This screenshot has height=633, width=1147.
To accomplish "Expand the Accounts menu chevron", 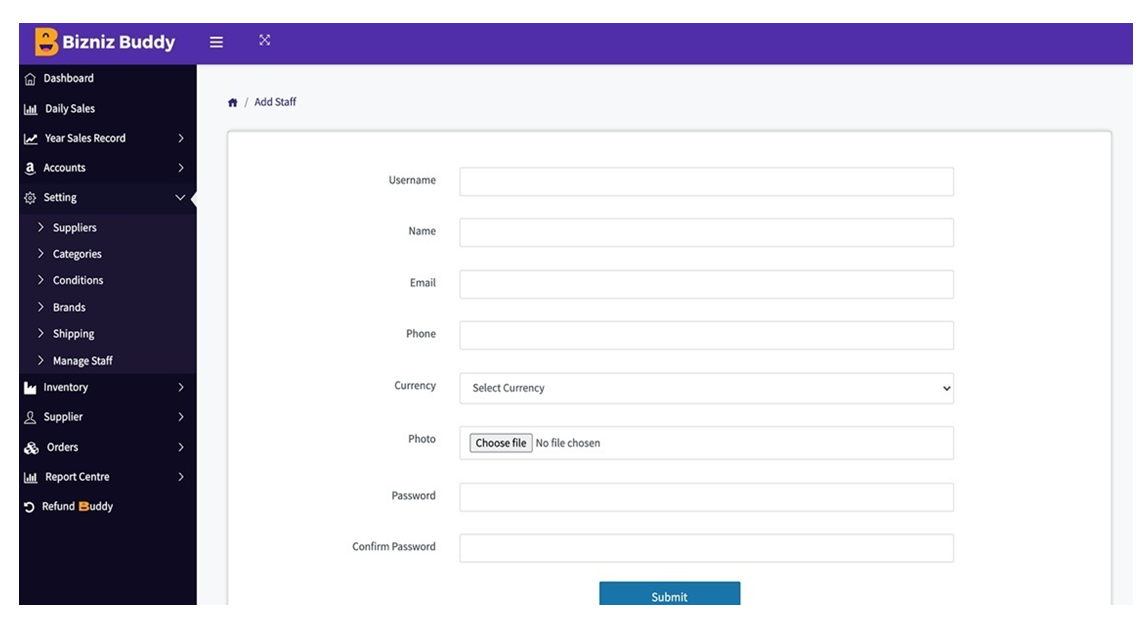I will point(181,168).
